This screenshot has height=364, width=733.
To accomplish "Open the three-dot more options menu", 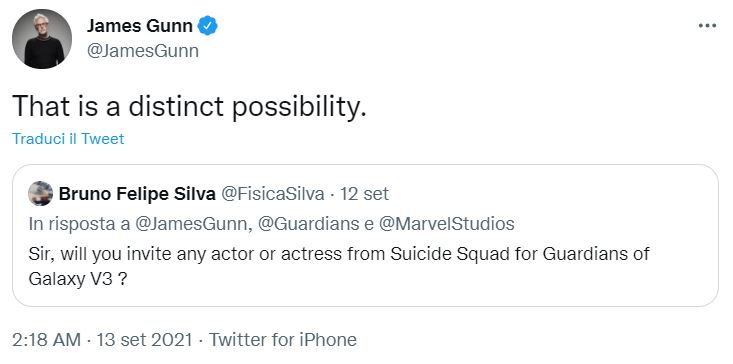I will [x=707, y=26].
